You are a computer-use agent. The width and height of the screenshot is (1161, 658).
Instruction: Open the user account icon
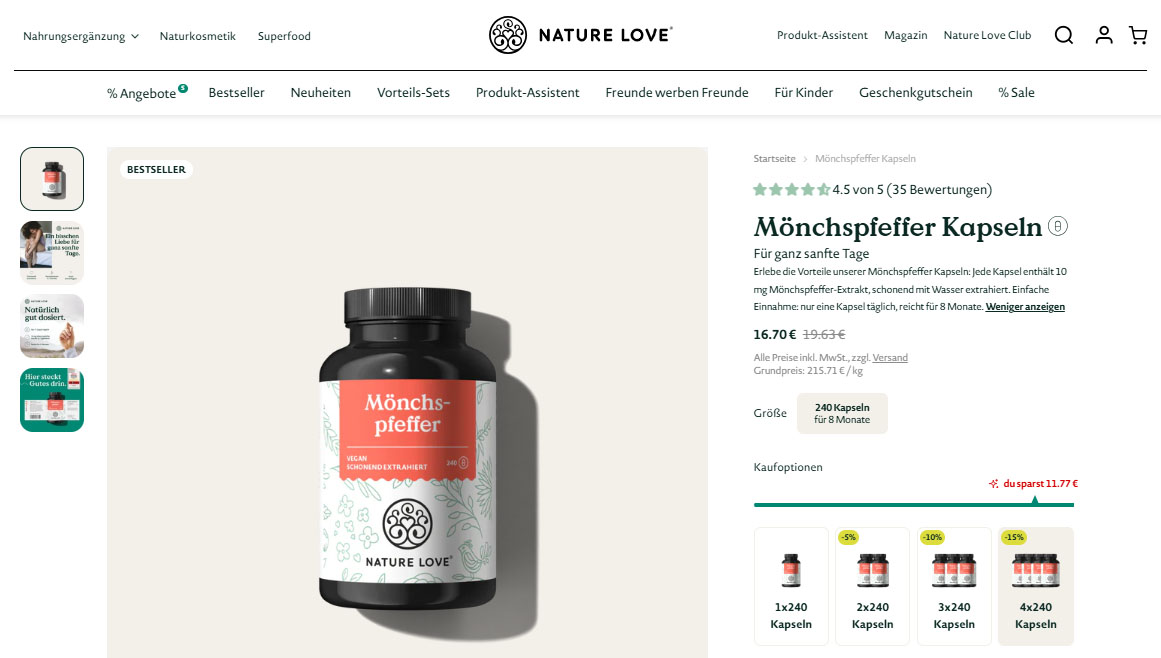(1103, 35)
